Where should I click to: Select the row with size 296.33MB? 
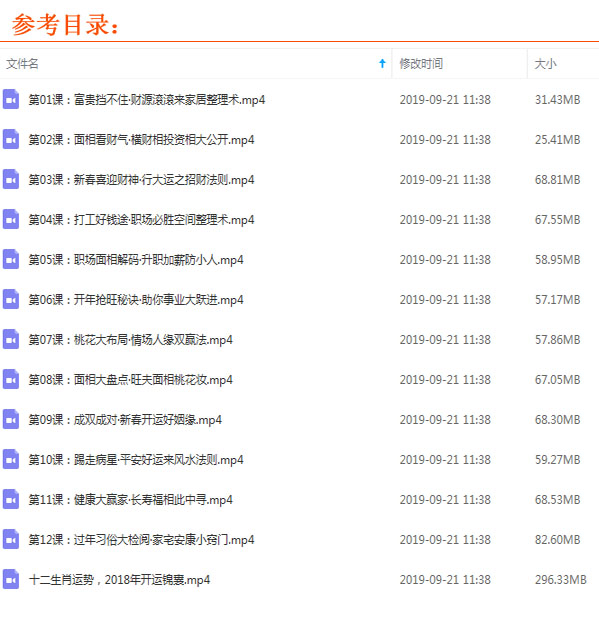pos(299,580)
